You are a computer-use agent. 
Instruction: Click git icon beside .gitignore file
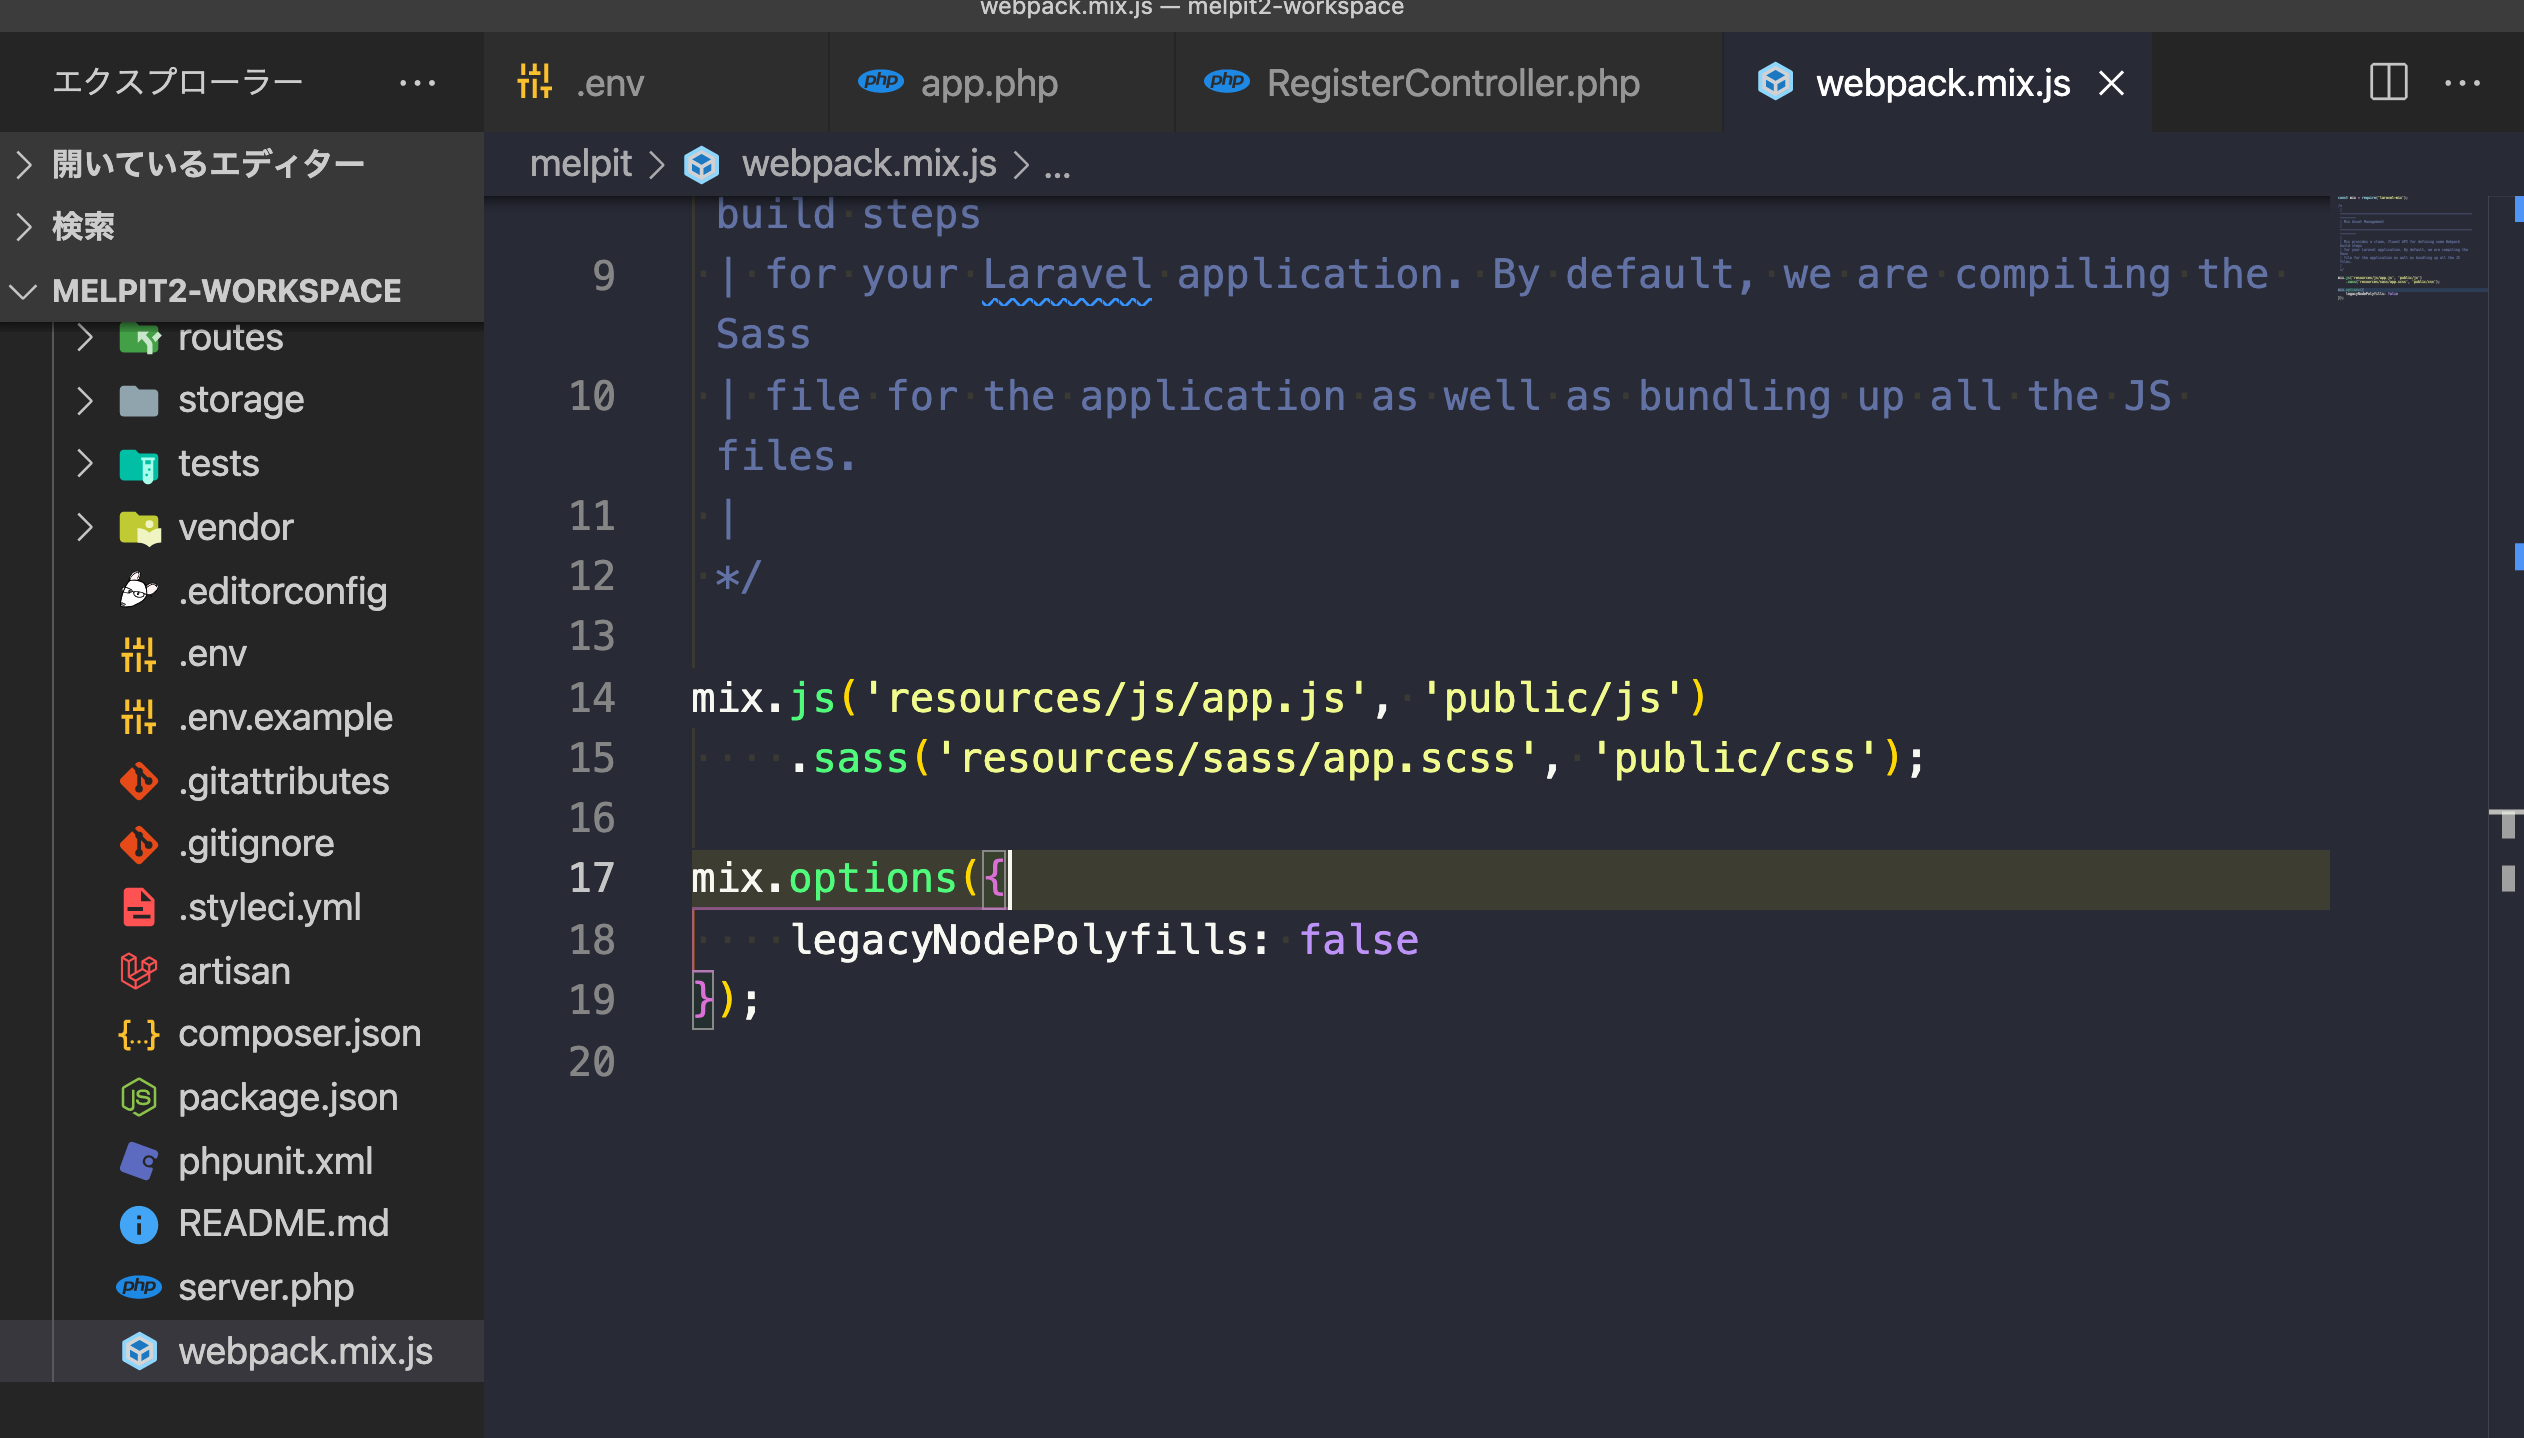138,844
